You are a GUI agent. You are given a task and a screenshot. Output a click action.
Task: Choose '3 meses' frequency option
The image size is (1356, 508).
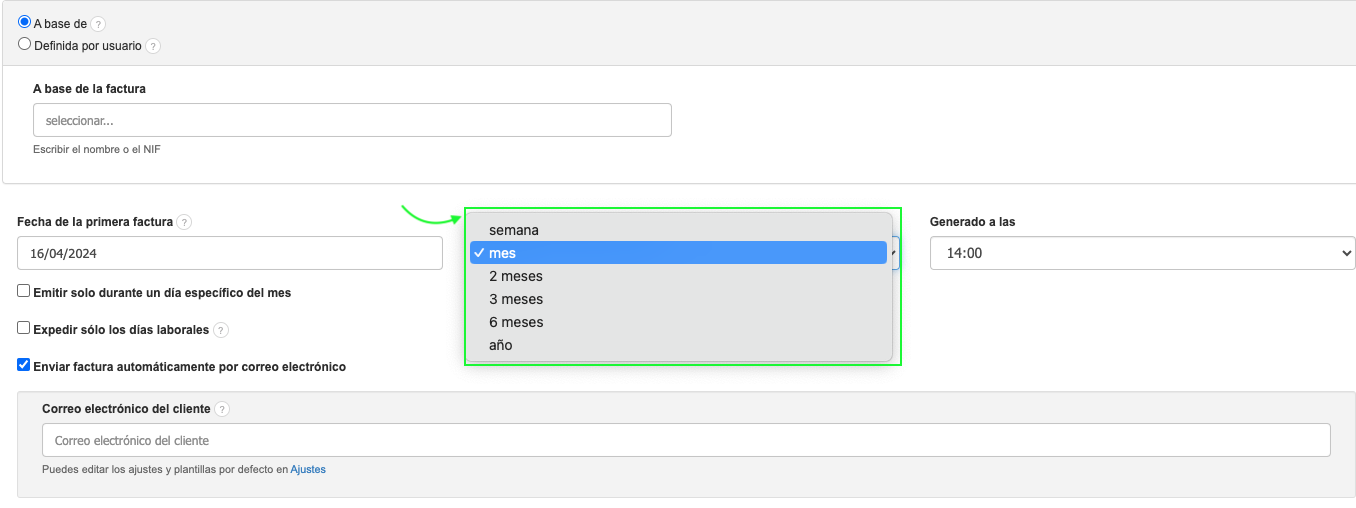[x=516, y=299]
